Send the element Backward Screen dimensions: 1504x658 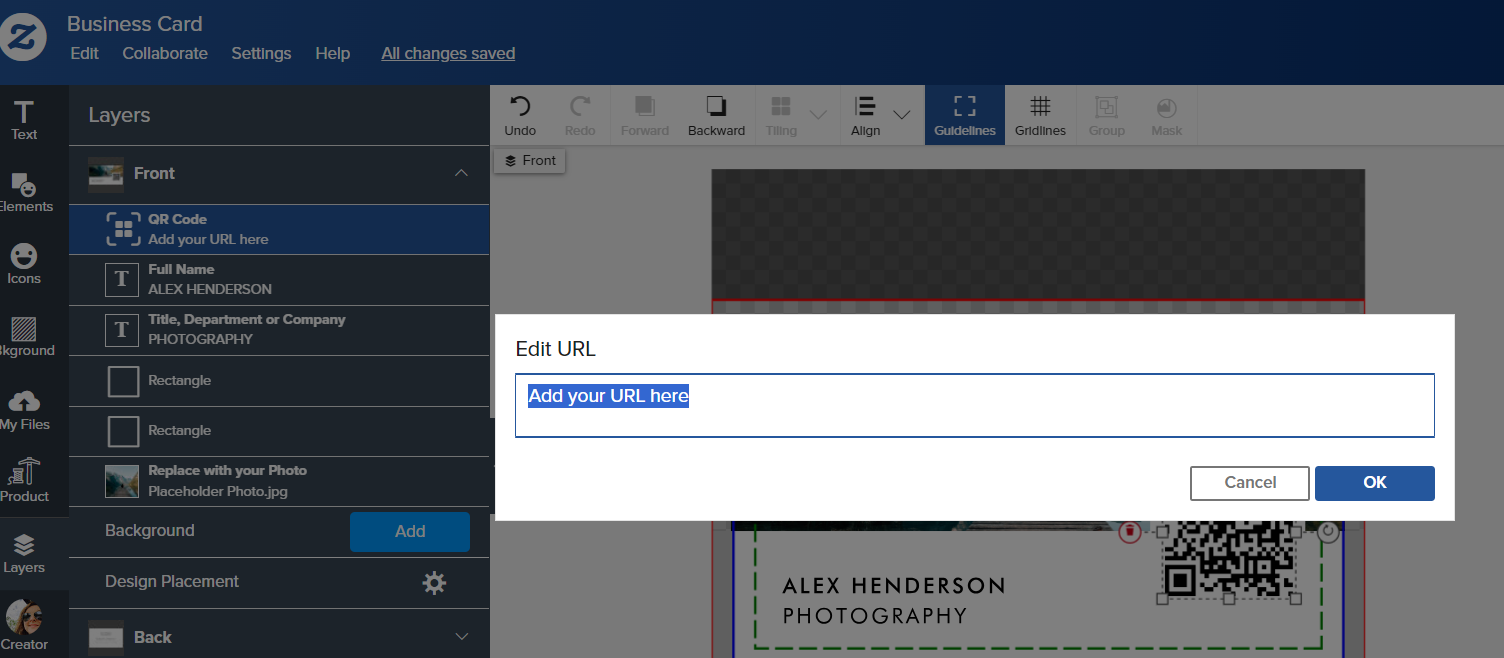coord(716,114)
